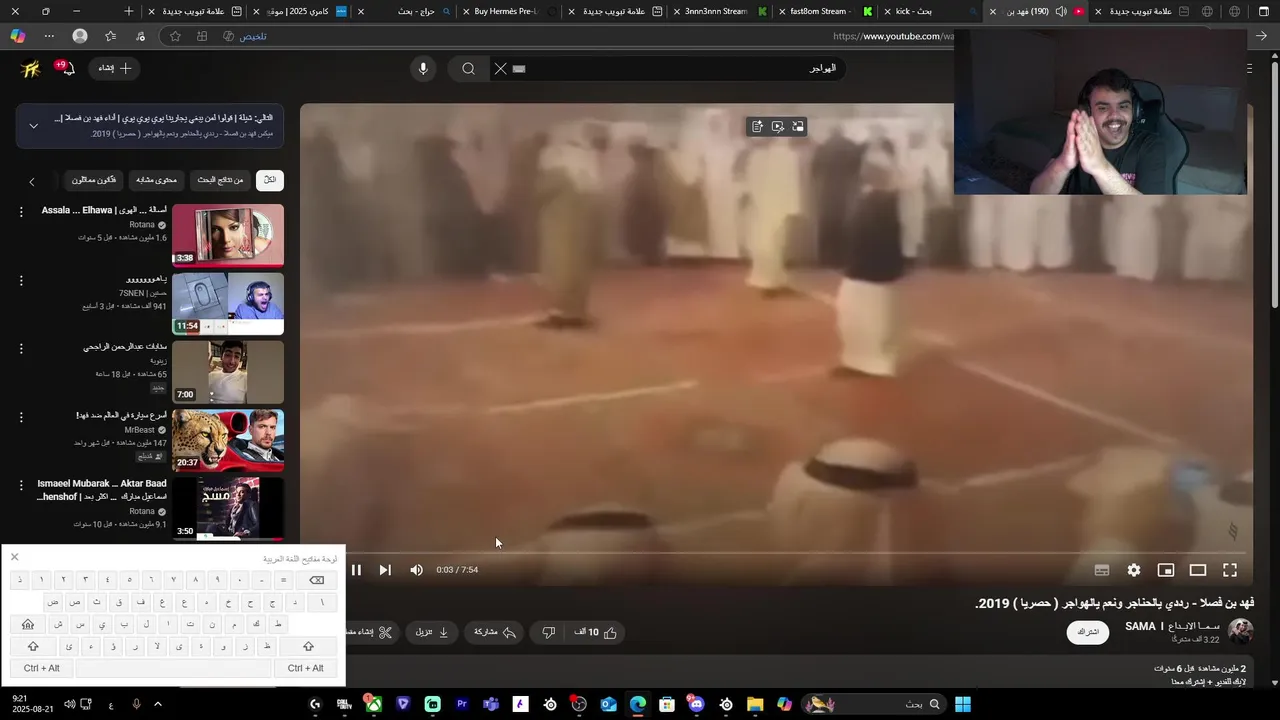Open SAMA channel name link
The image size is (1280, 720).
1172,626
